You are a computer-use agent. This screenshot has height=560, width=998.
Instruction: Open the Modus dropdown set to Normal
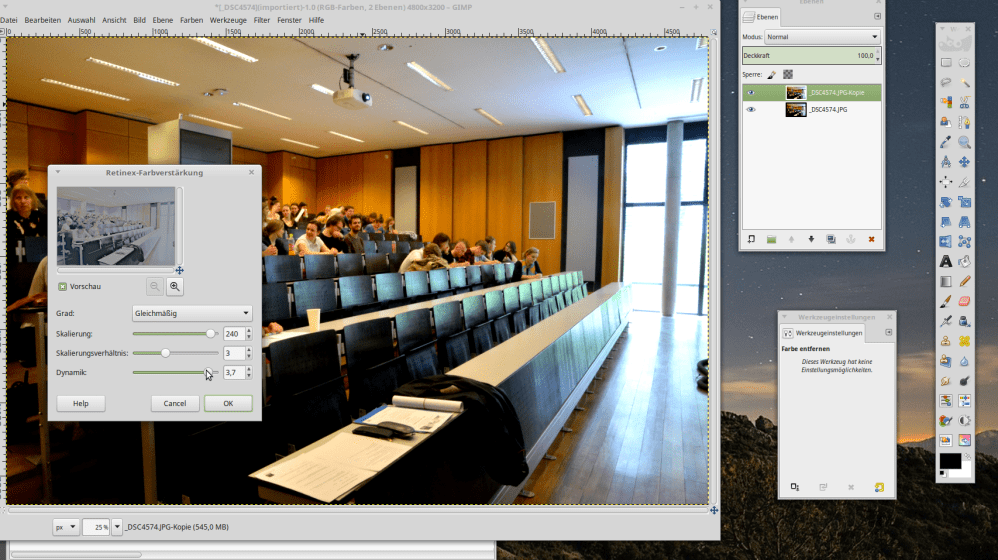822,37
